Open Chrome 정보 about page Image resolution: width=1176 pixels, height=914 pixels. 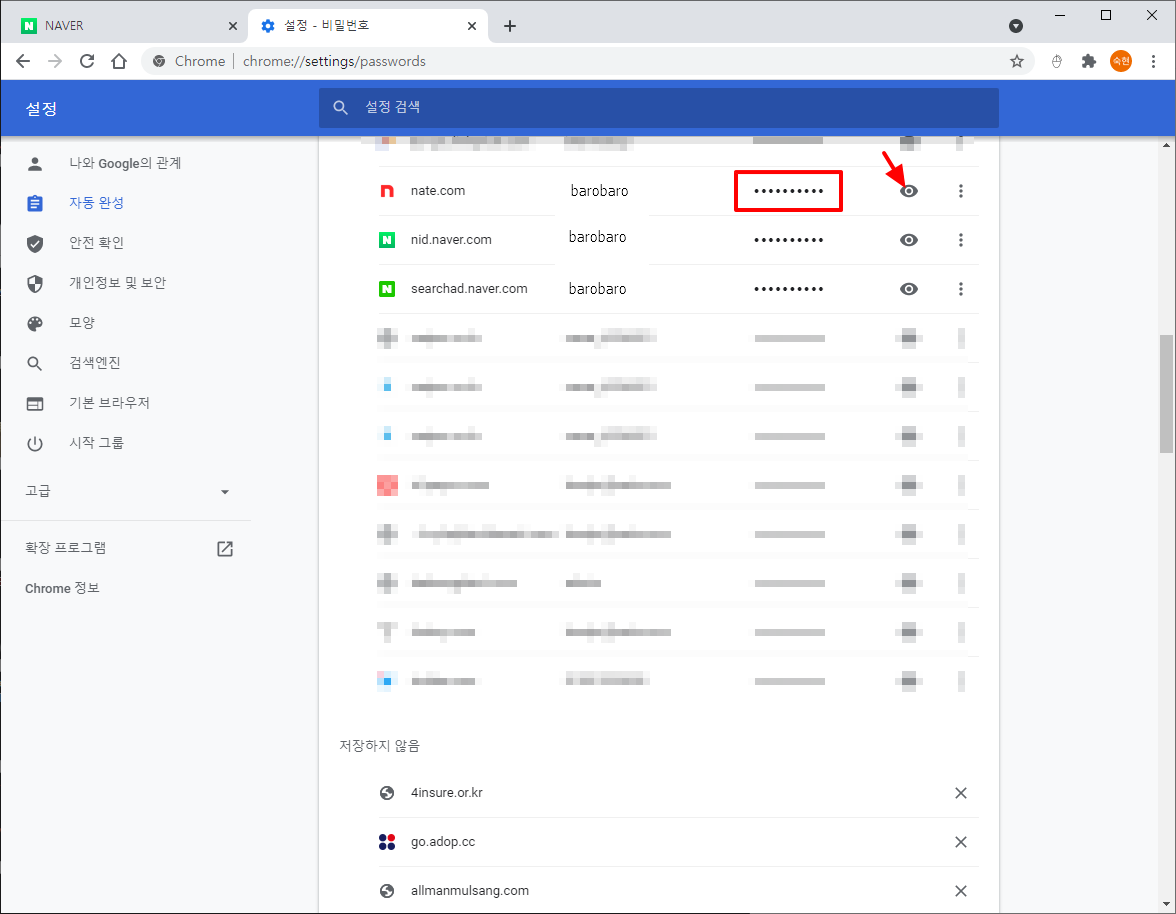click(x=62, y=589)
